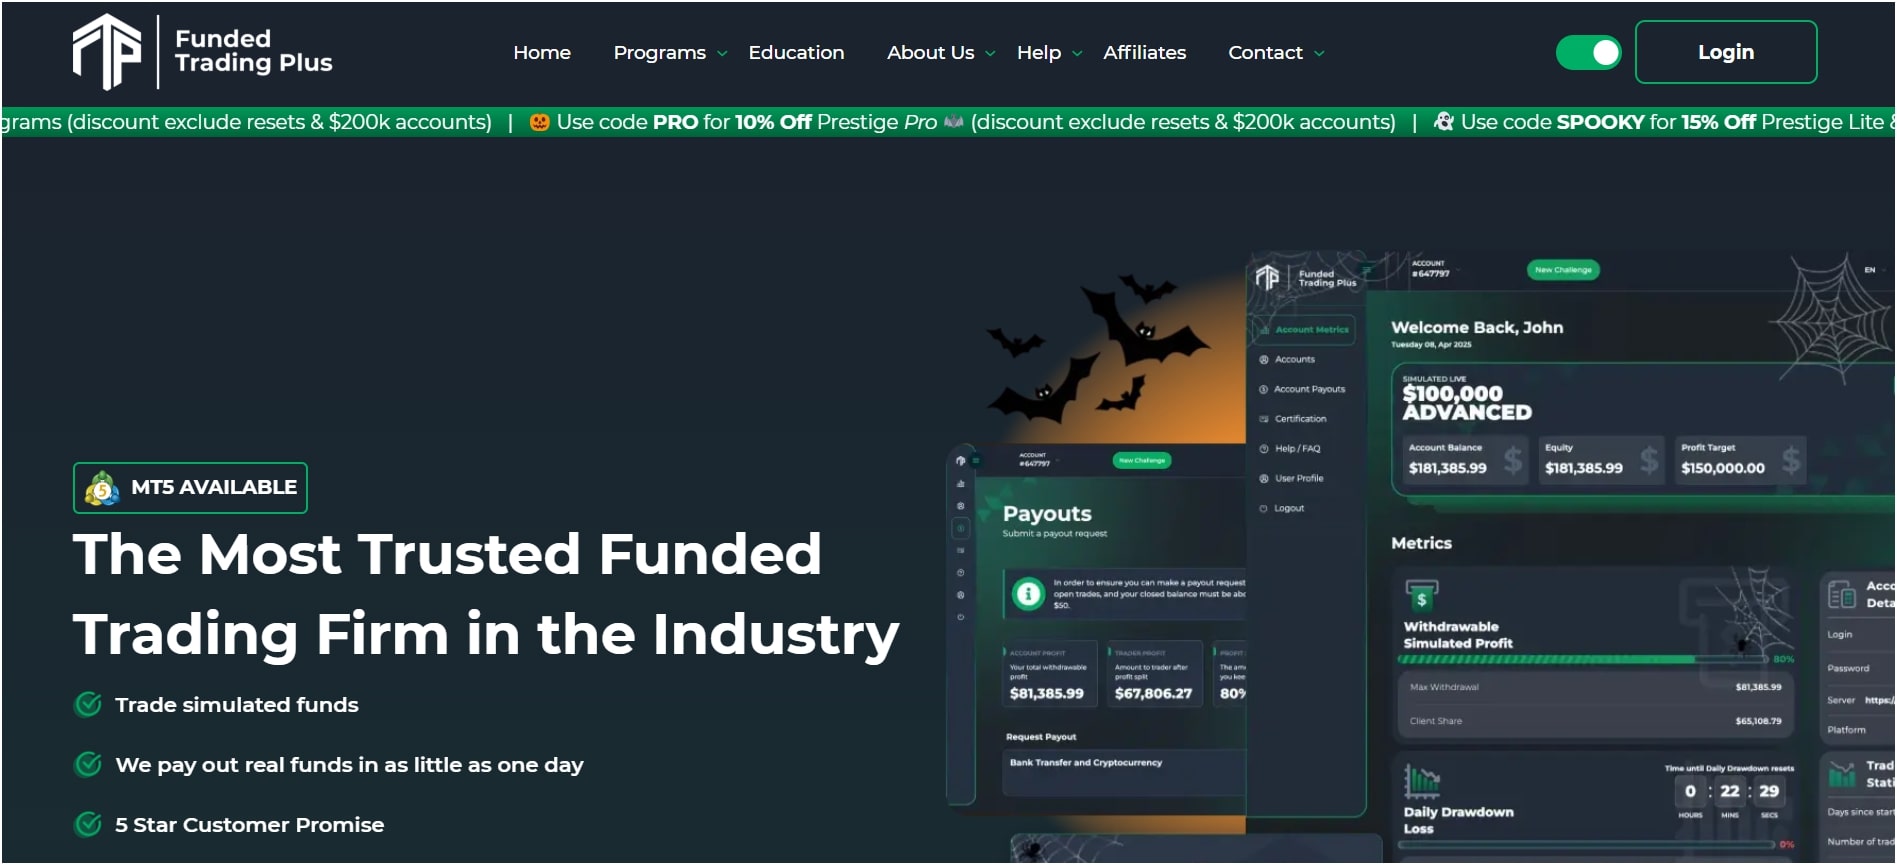Click the Certification icon in dashboard preview
The height and width of the screenshot is (865, 1897).
point(1264,419)
